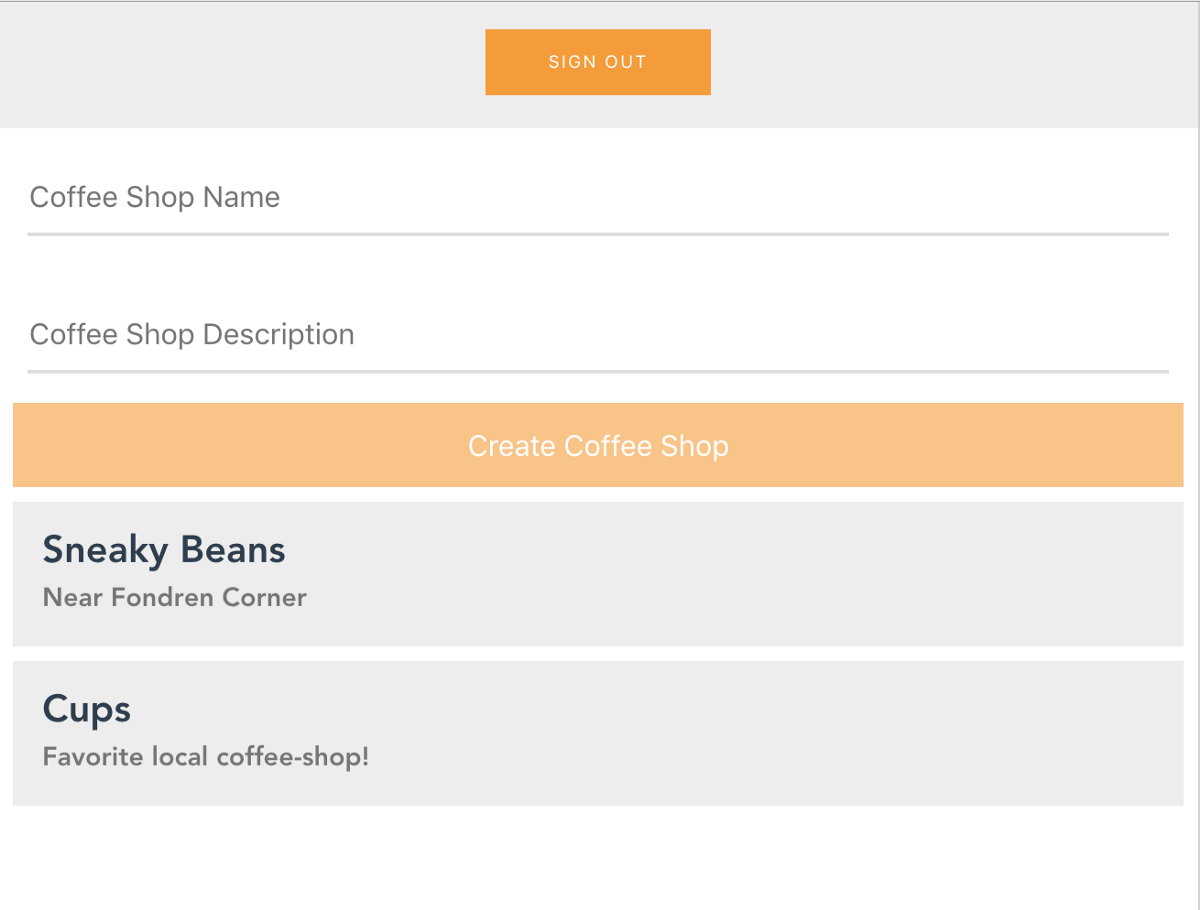Open the Sneaky Beans list card

tap(598, 574)
